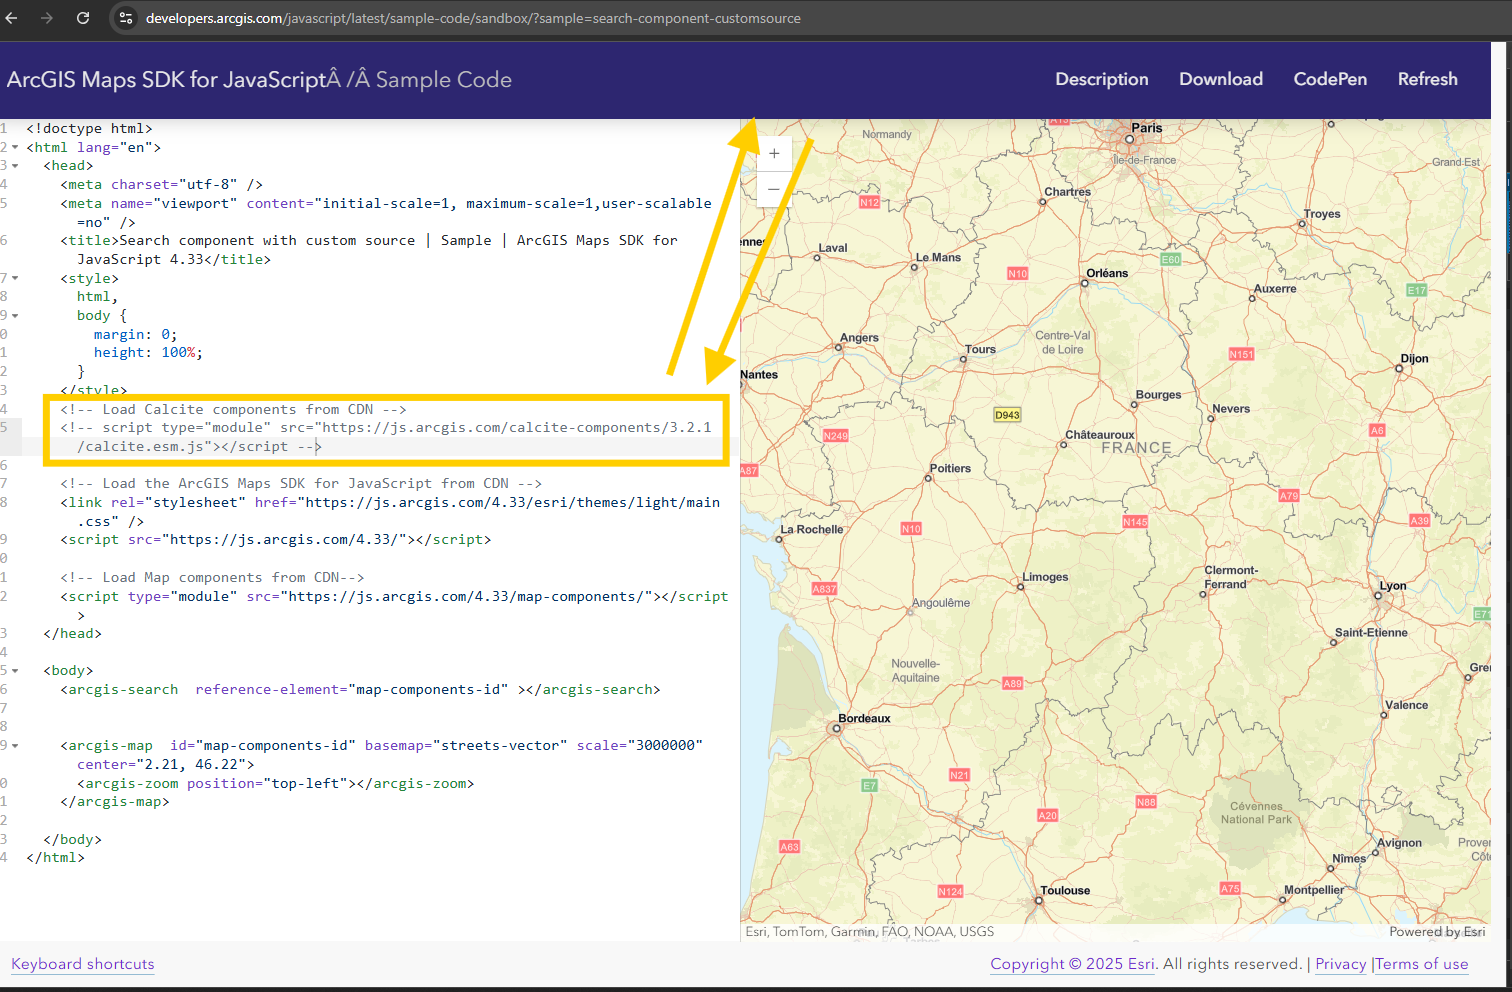Open the sample in CodePen
1512x992 pixels.
[1330, 79]
